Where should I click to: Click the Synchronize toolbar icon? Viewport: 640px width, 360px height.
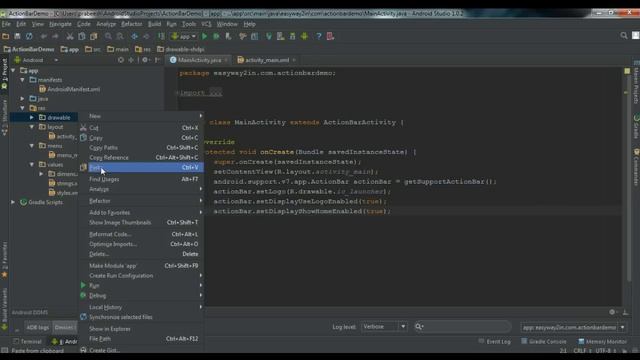[x=29, y=36]
